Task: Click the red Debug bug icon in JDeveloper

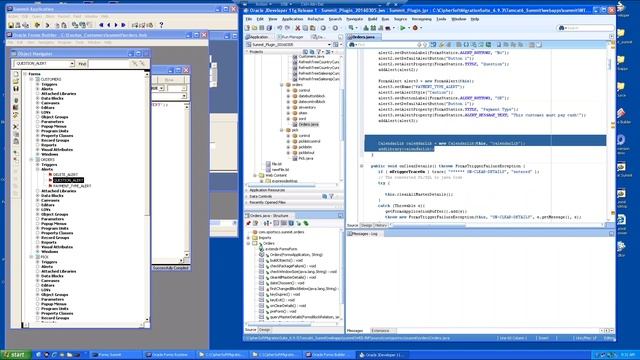Action: coord(415,28)
